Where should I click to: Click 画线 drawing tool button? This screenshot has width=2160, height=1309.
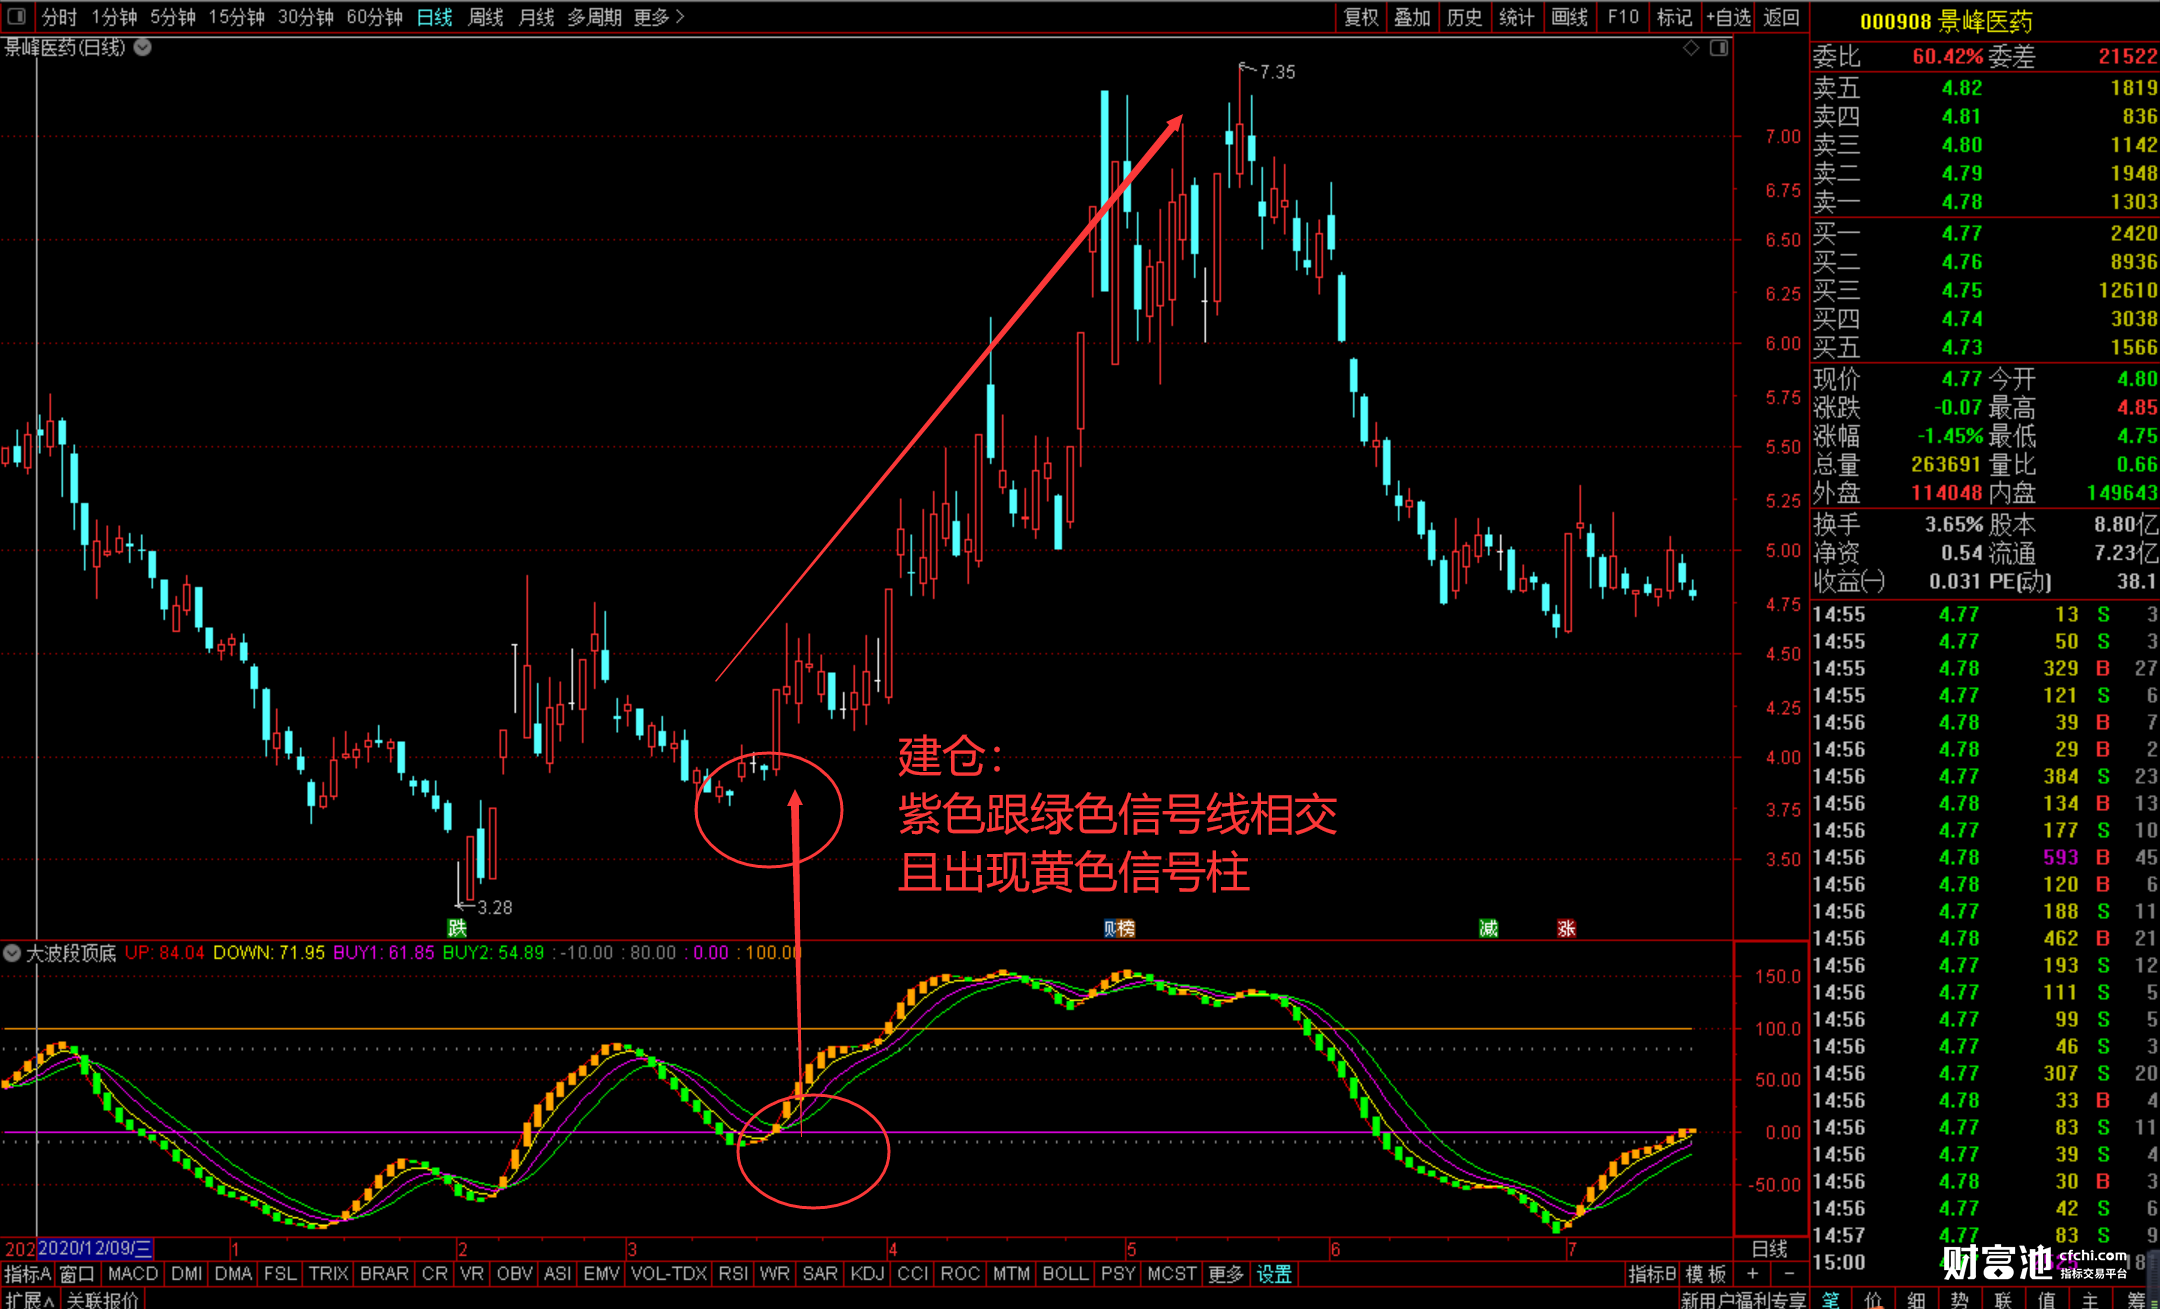click(x=1569, y=17)
